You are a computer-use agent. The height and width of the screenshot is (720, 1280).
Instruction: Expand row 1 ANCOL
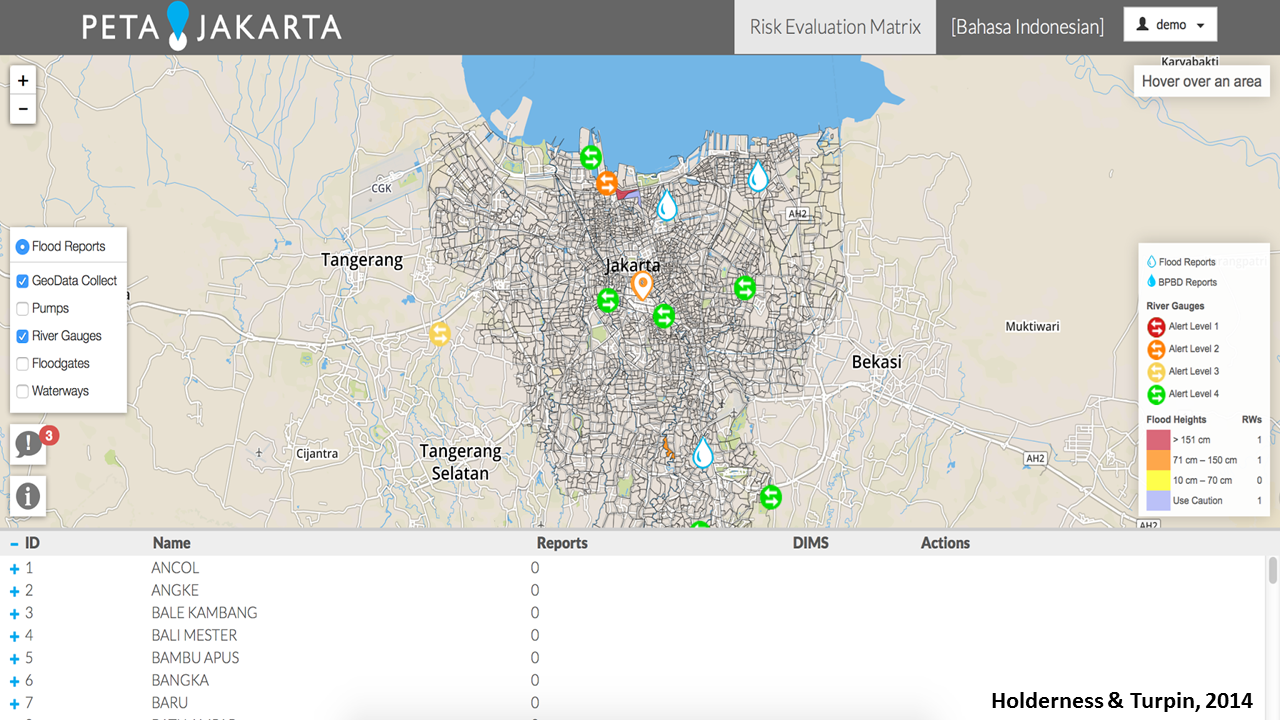(x=14, y=568)
